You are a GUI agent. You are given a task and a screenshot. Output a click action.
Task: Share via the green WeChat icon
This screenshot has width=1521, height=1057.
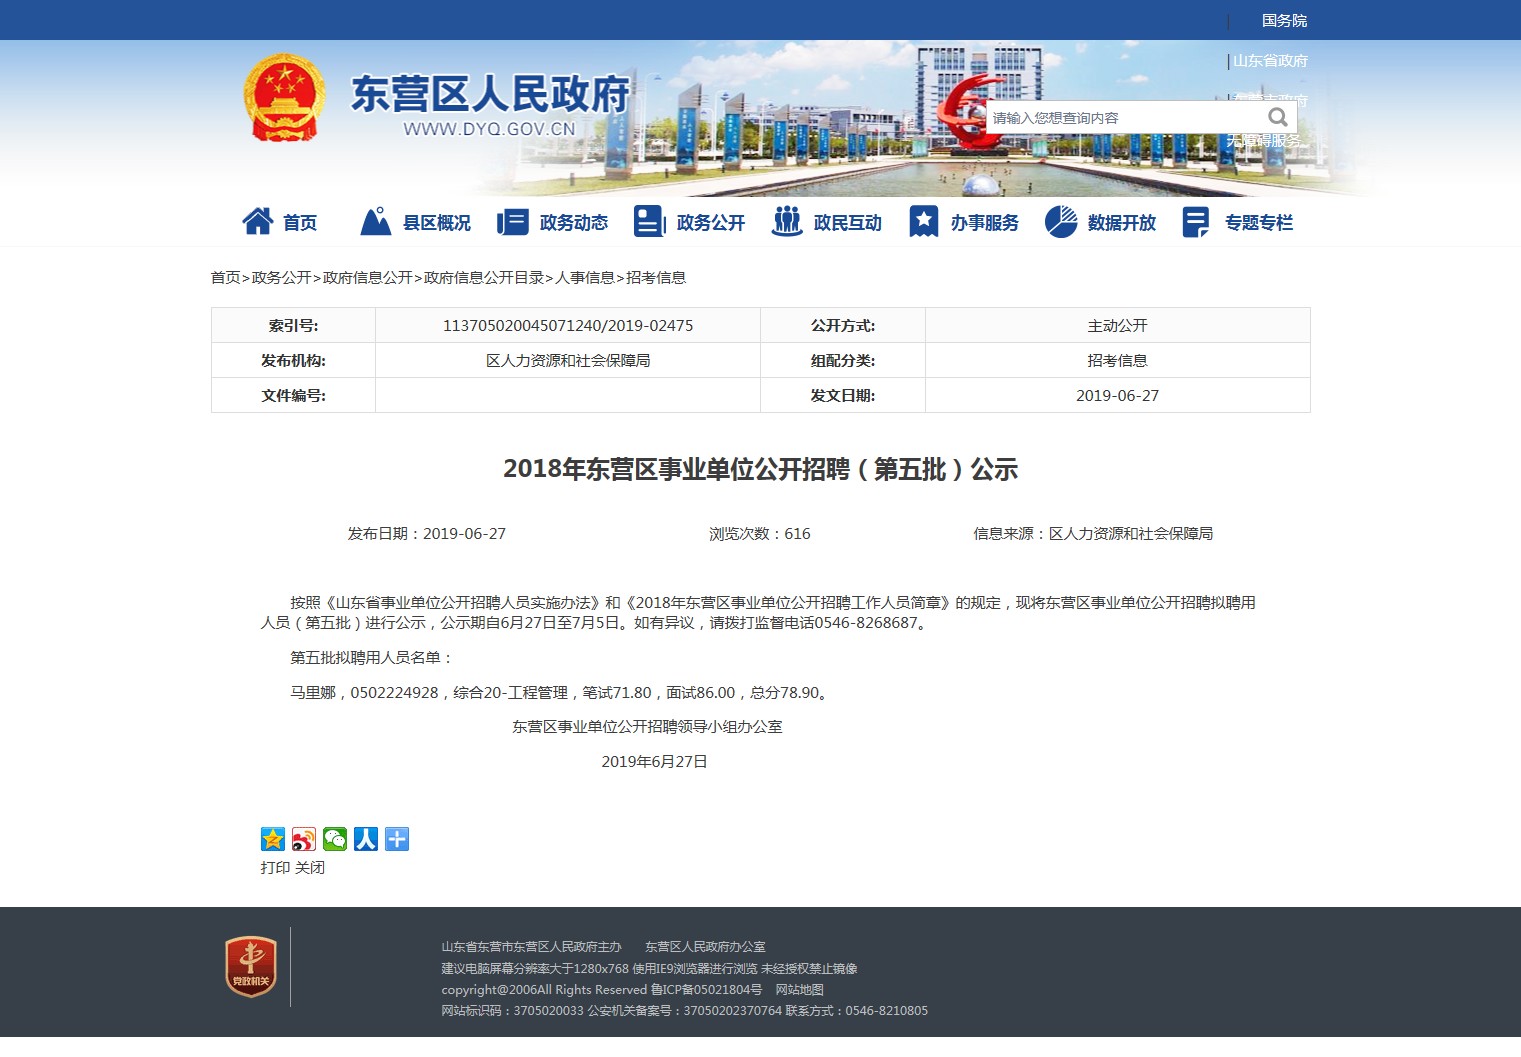[x=335, y=839]
